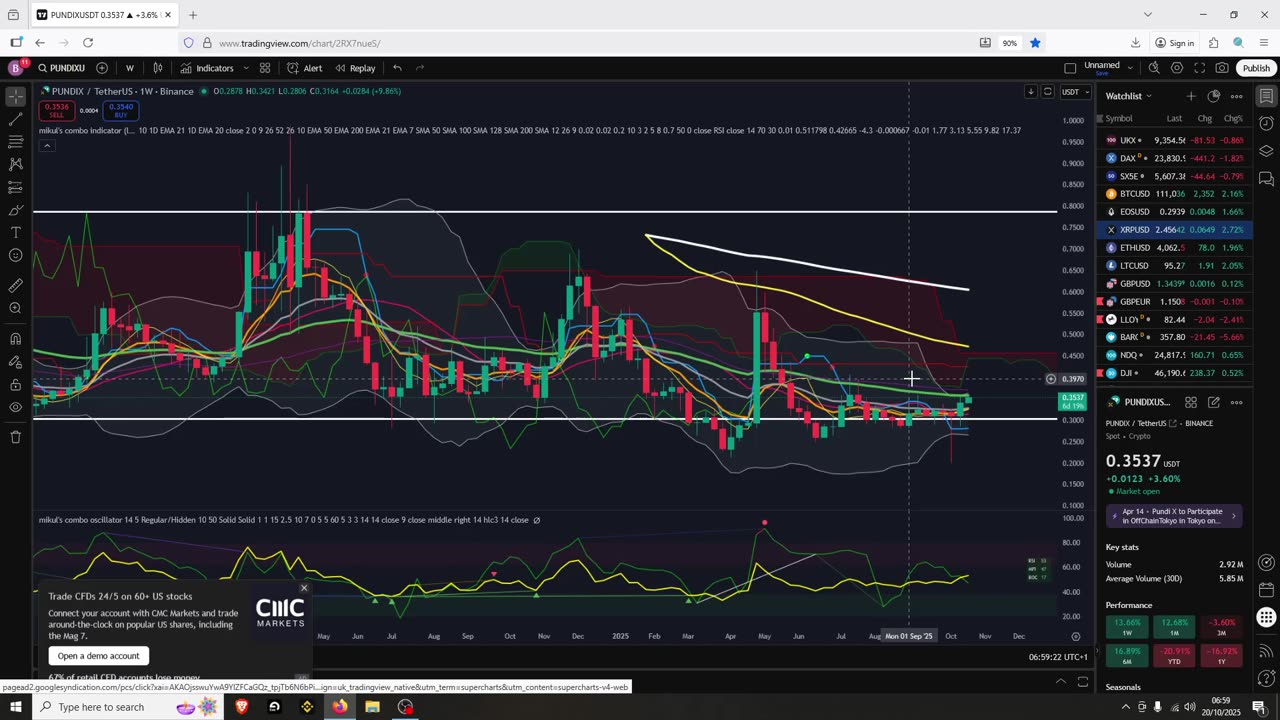The image size is (1280, 720).
Task: Open Pundi X OffChainTokyo news item
Action: click(x=1174, y=516)
